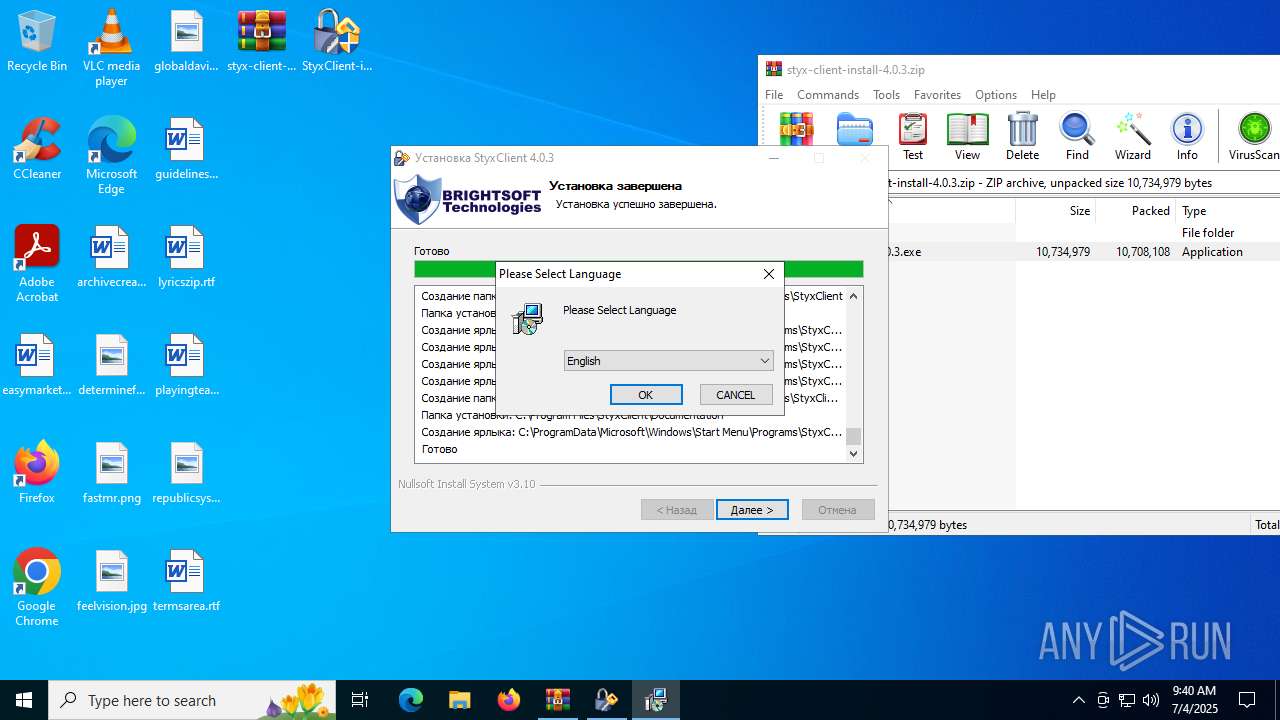The height and width of the screenshot is (720, 1280).
Task: Open notification center on taskbar
Action: pos(1247,700)
